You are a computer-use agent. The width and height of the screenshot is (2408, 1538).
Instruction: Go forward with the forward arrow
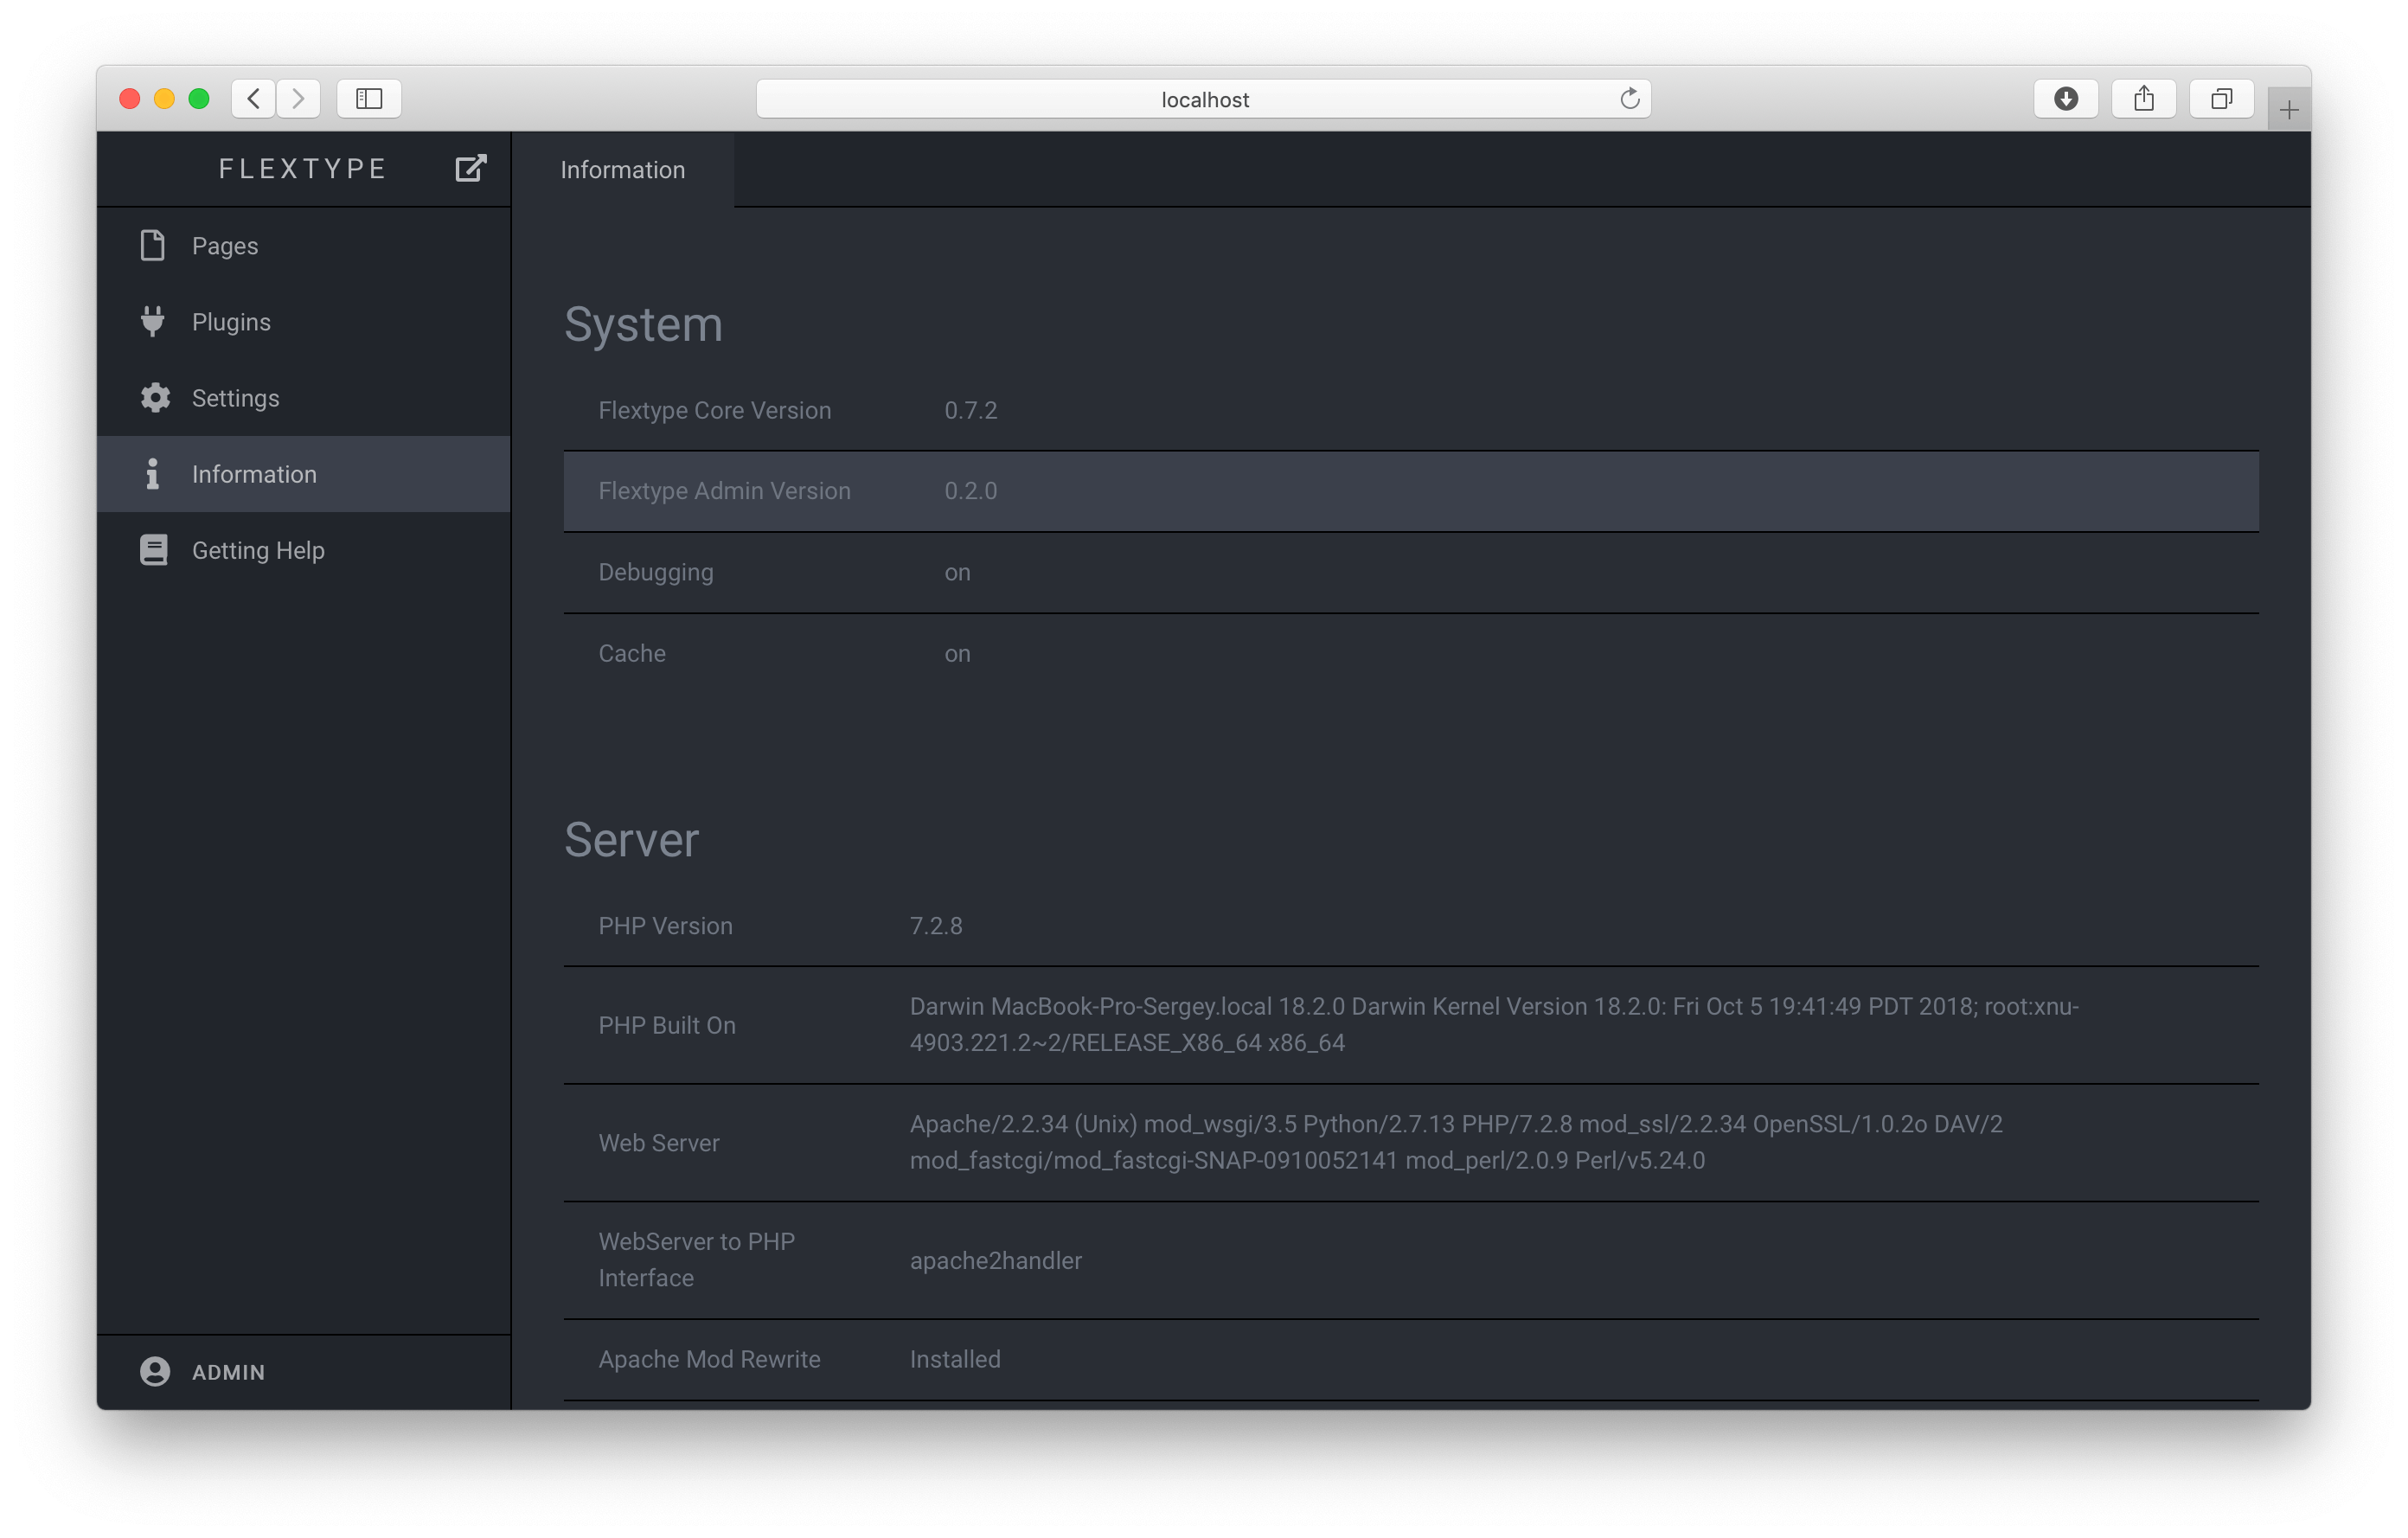(298, 98)
